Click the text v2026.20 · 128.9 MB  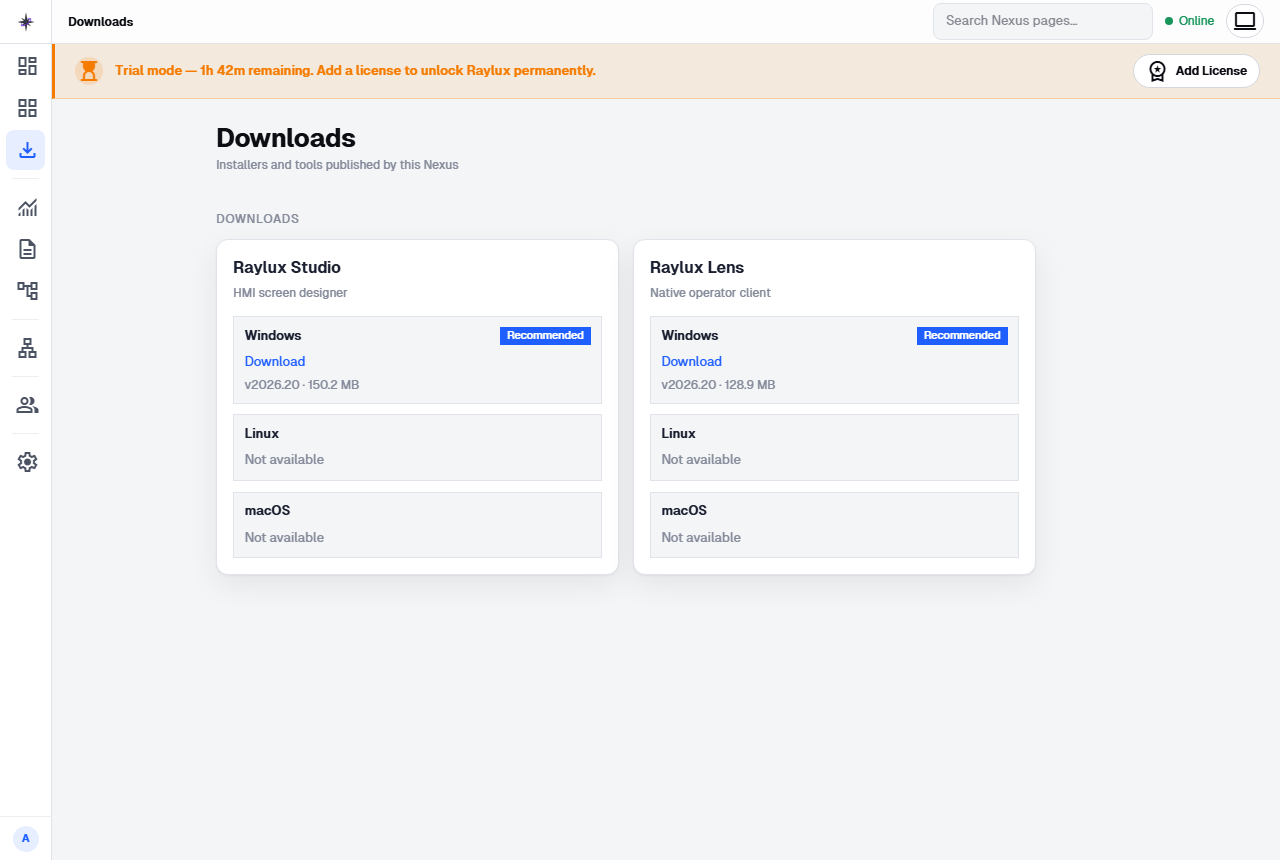coord(718,385)
